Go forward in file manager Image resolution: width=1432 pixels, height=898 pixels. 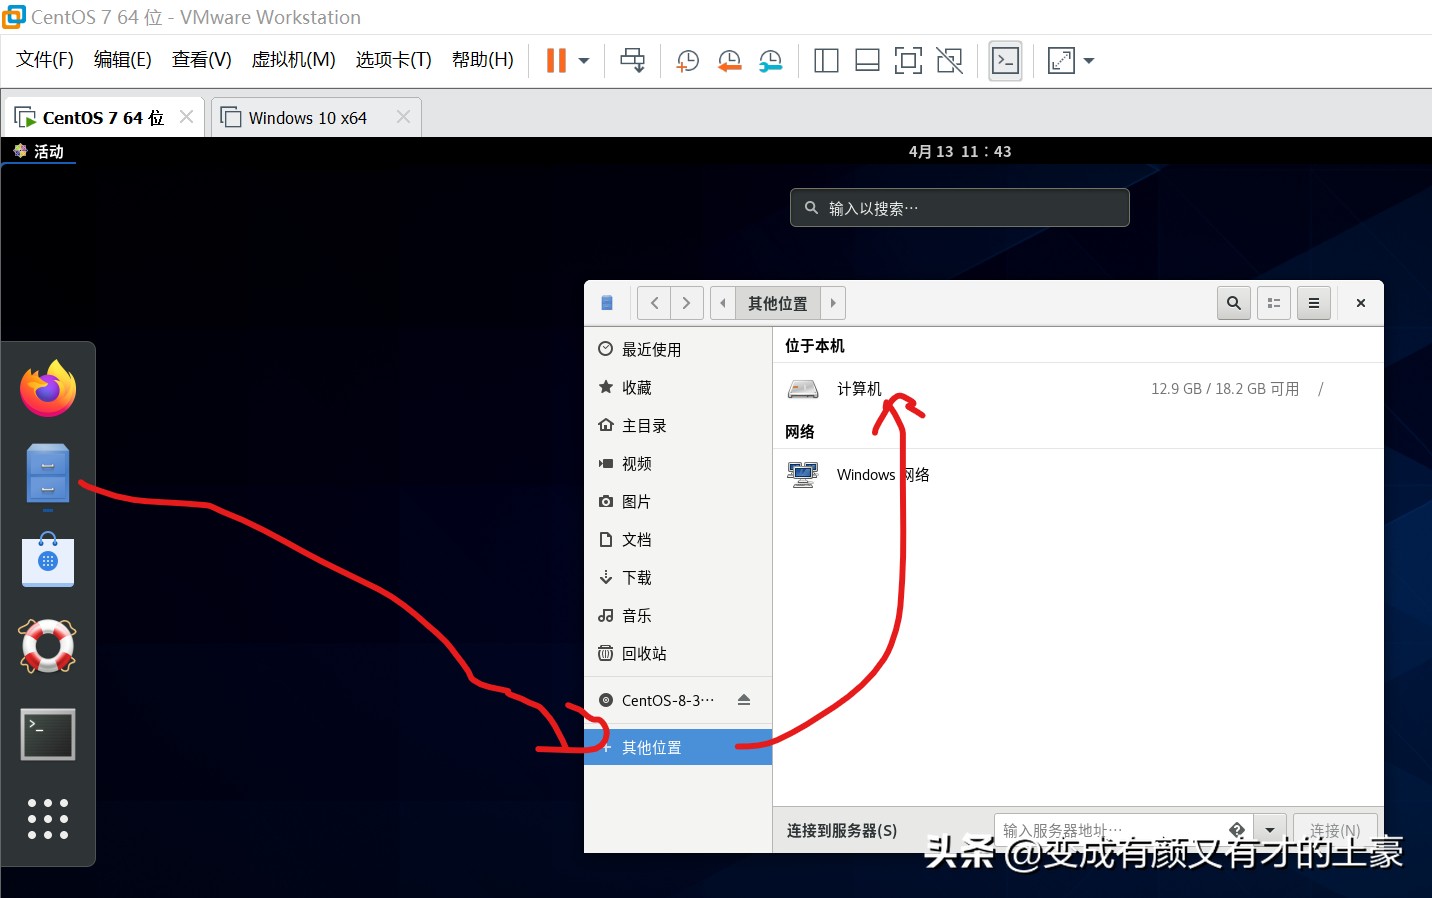686,303
